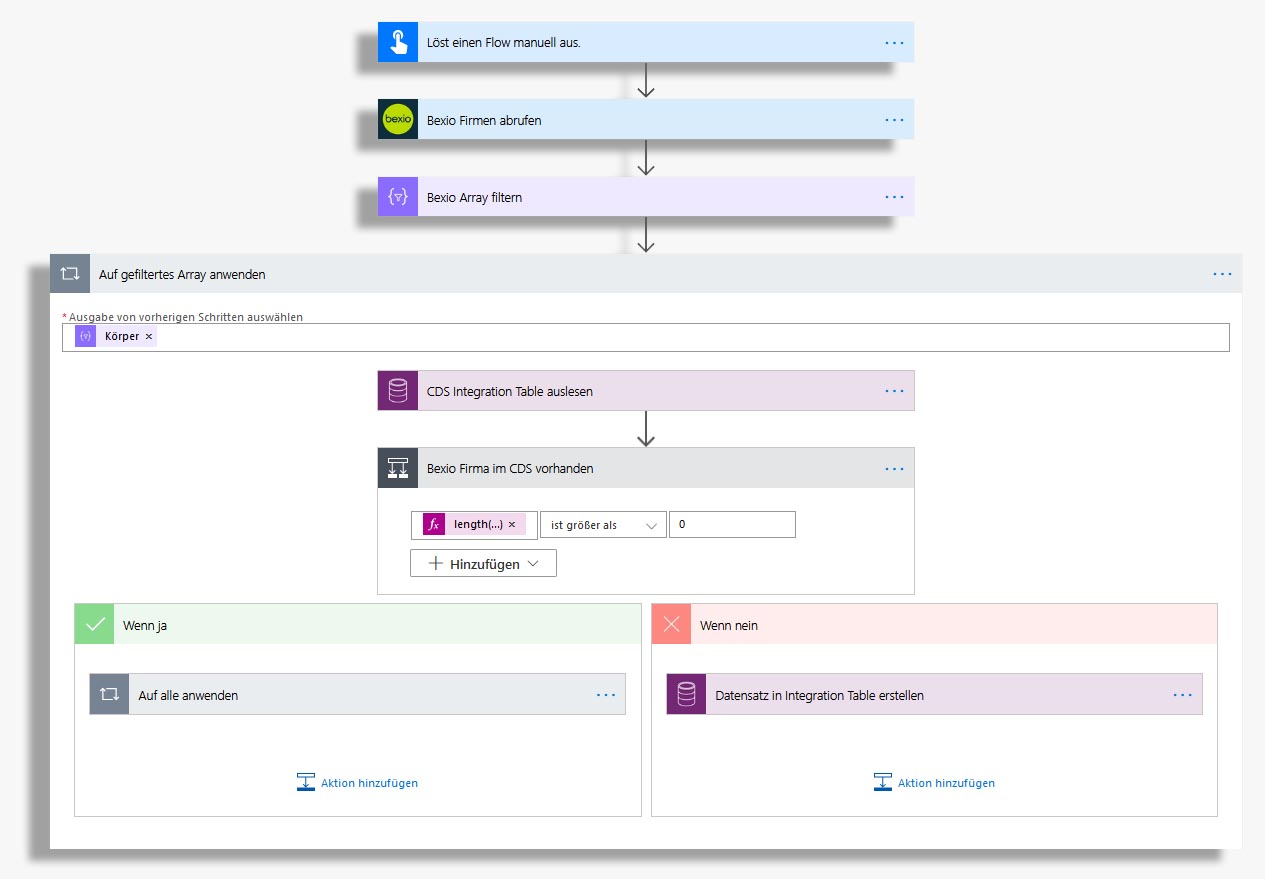Click the 'Wenn nein' branch header text
Screen dimensions: 1265x879
coord(729,625)
